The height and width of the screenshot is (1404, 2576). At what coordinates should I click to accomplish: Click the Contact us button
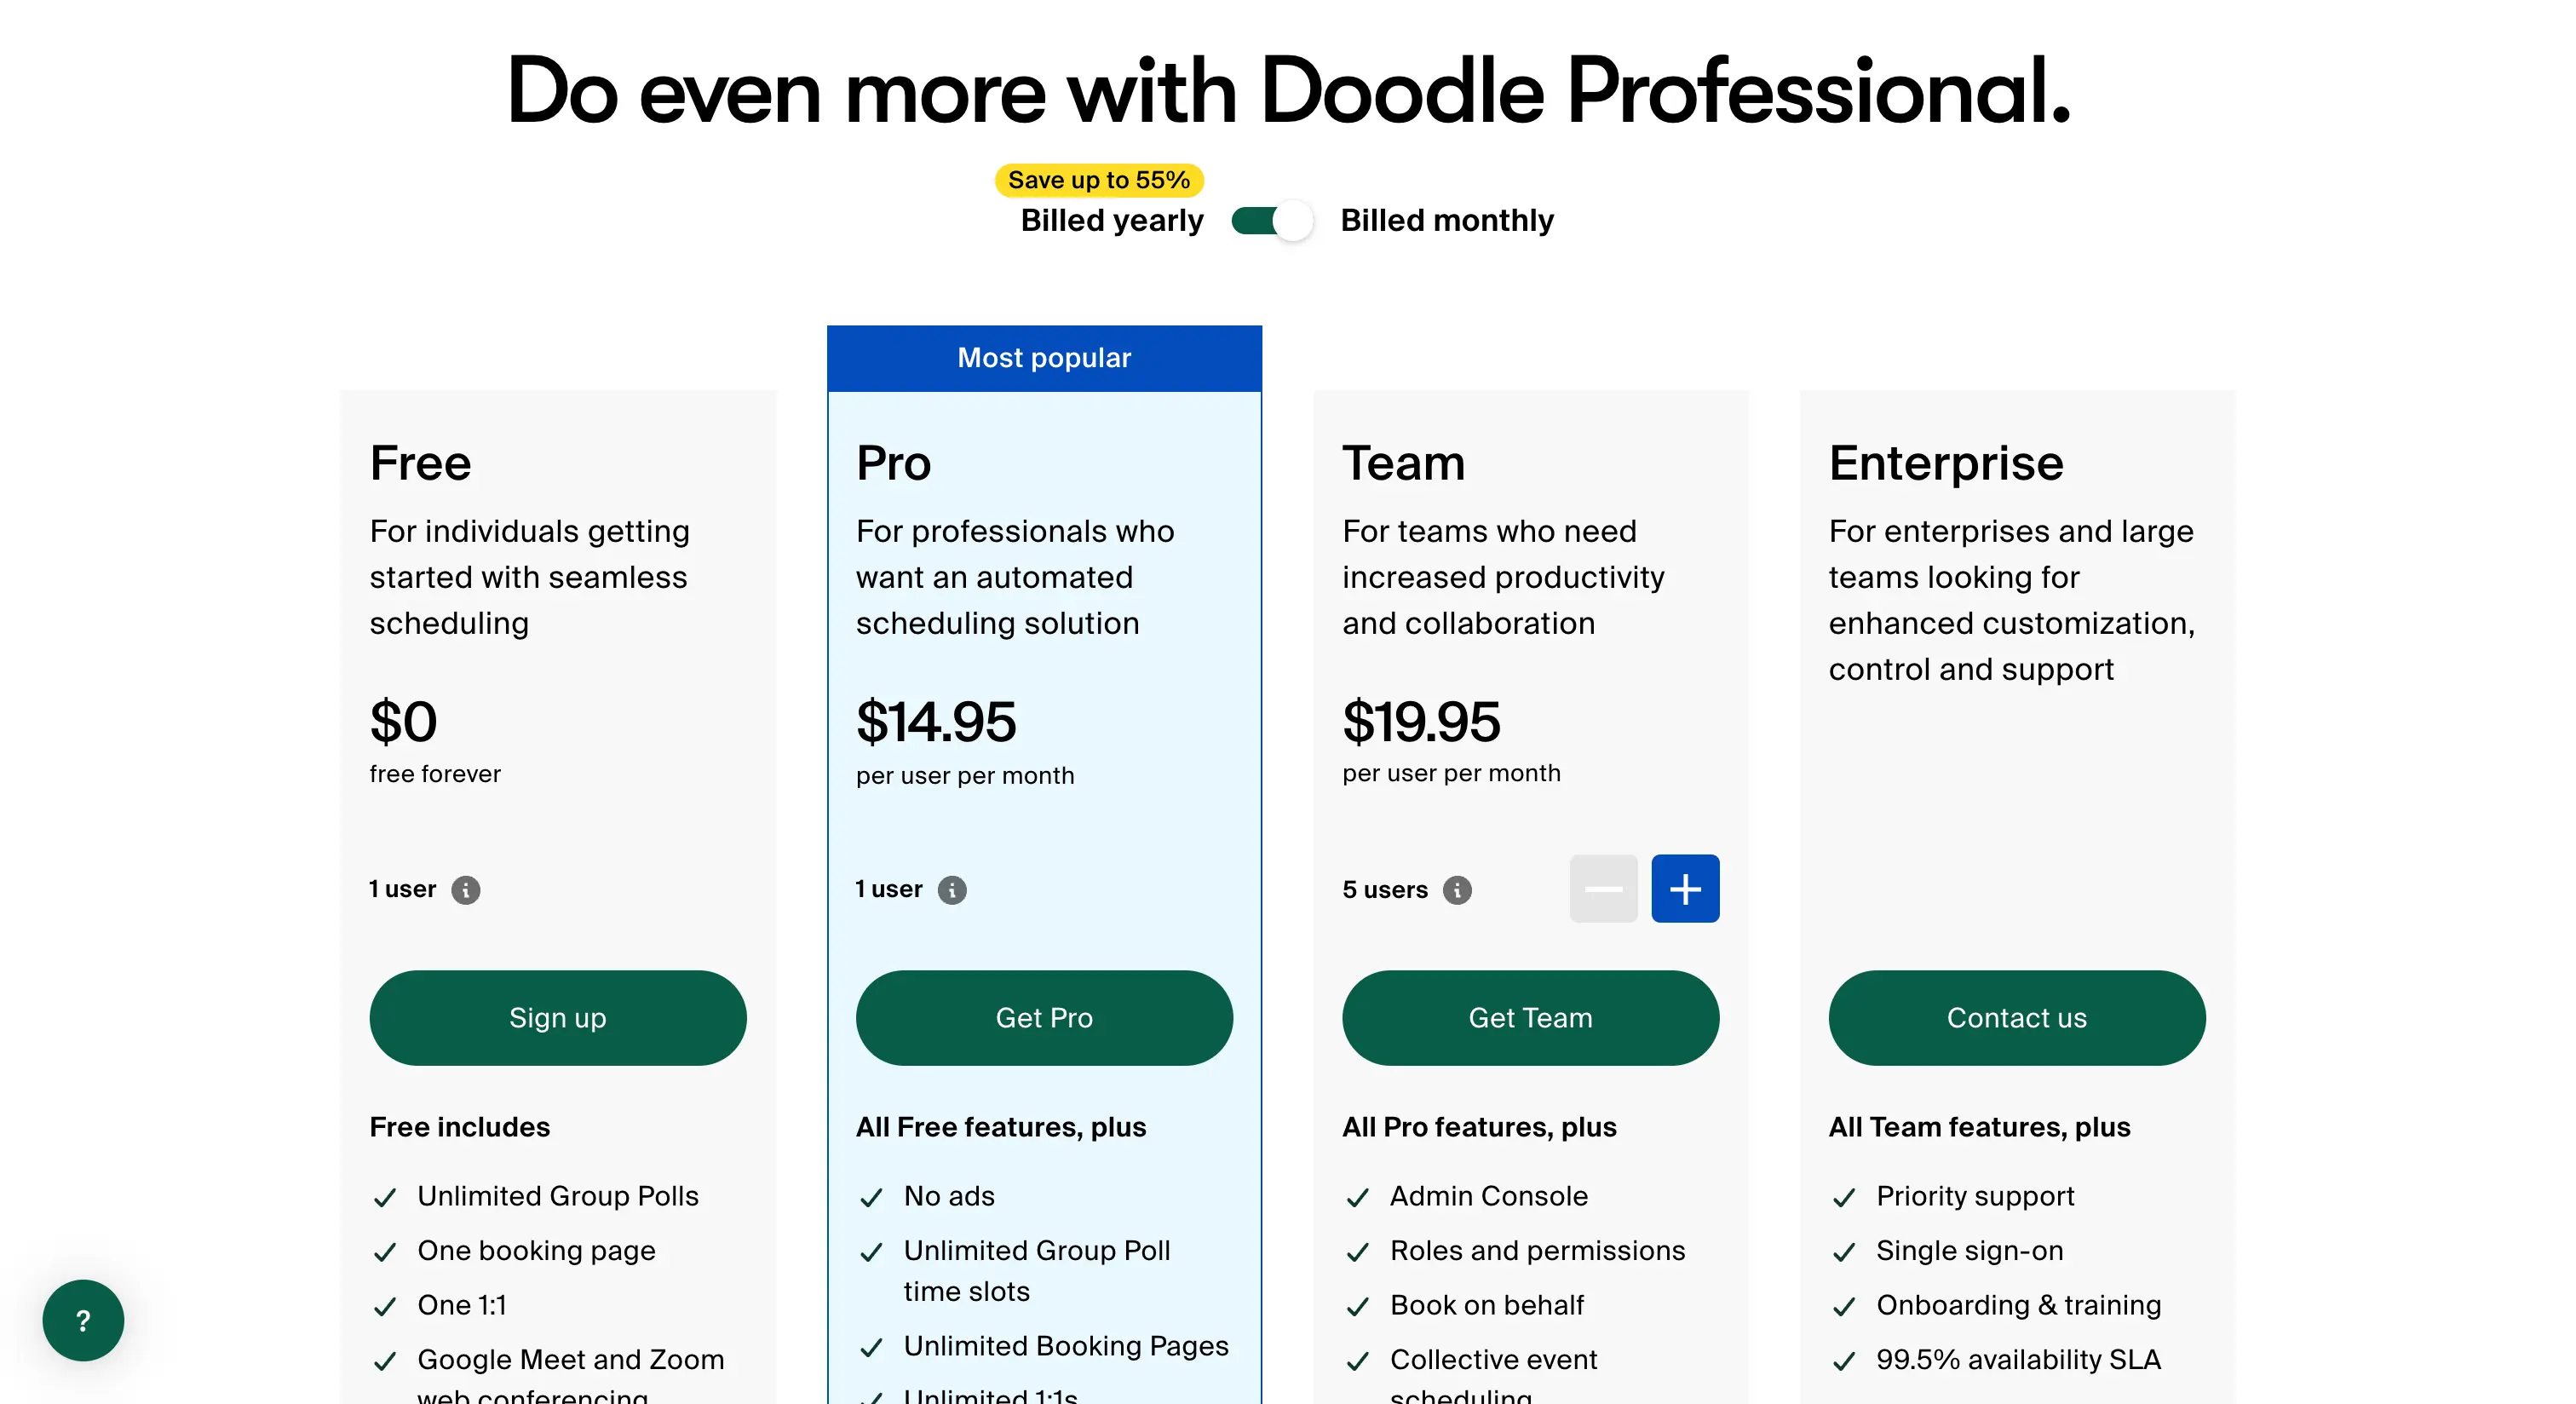pos(2014,1016)
